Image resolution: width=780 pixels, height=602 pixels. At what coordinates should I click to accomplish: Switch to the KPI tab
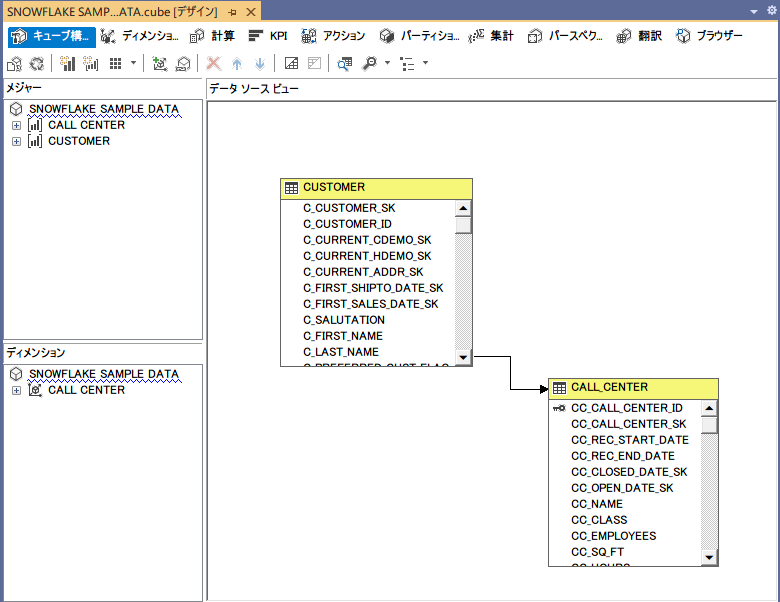pos(268,36)
